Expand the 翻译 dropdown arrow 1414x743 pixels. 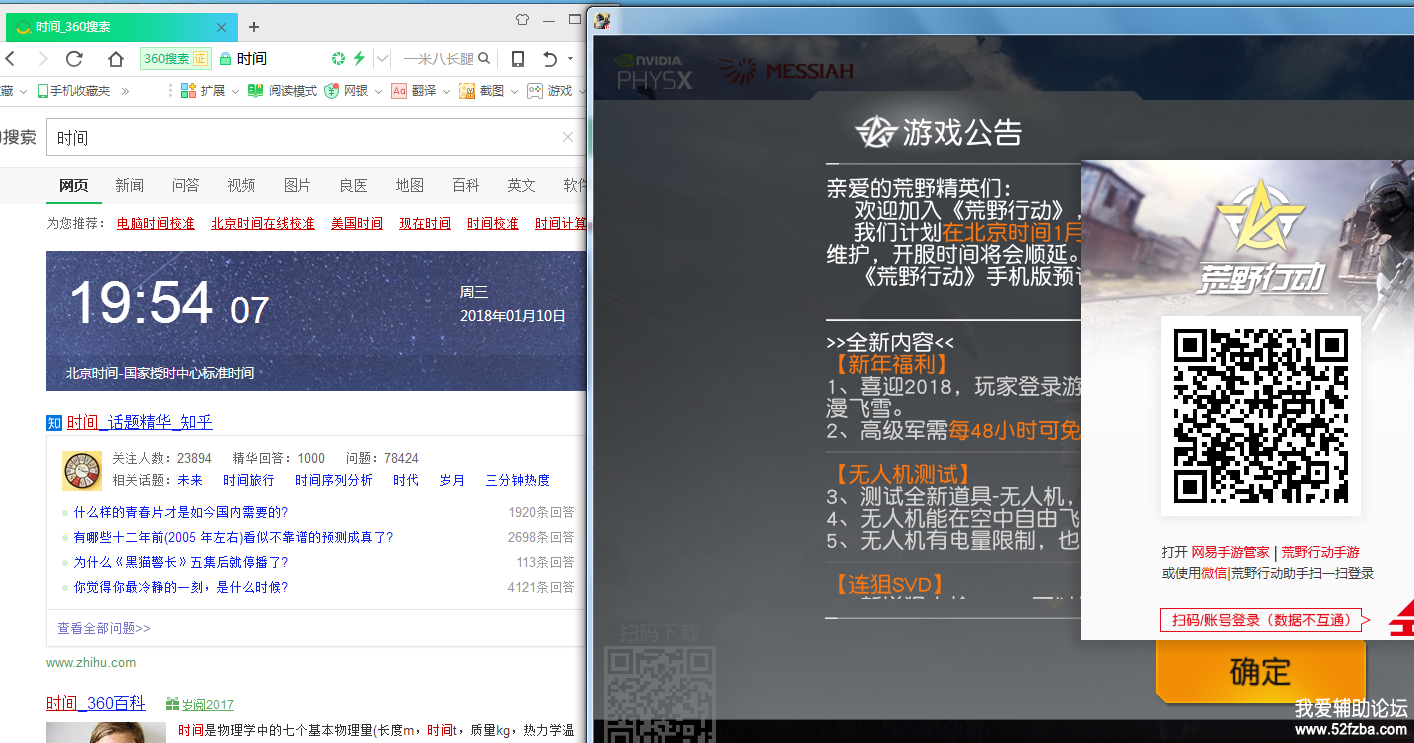coord(446,91)
